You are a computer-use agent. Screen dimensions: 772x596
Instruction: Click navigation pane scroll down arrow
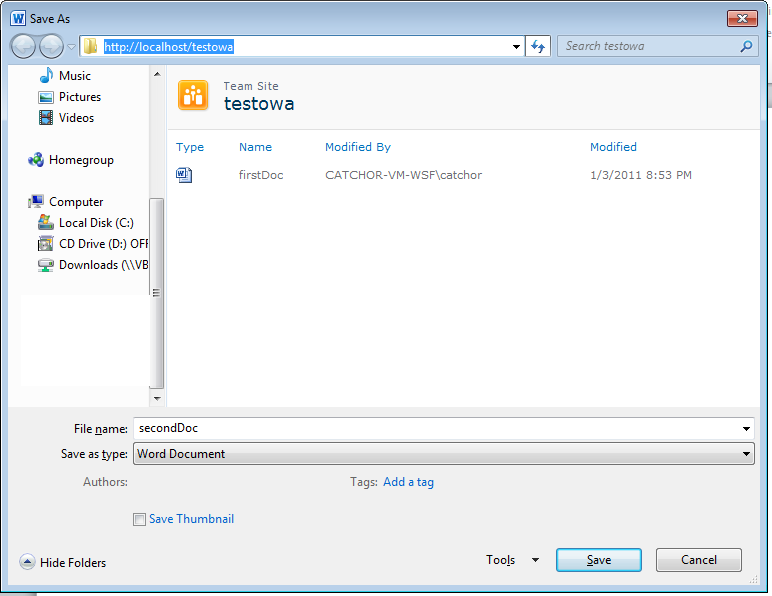157,399
